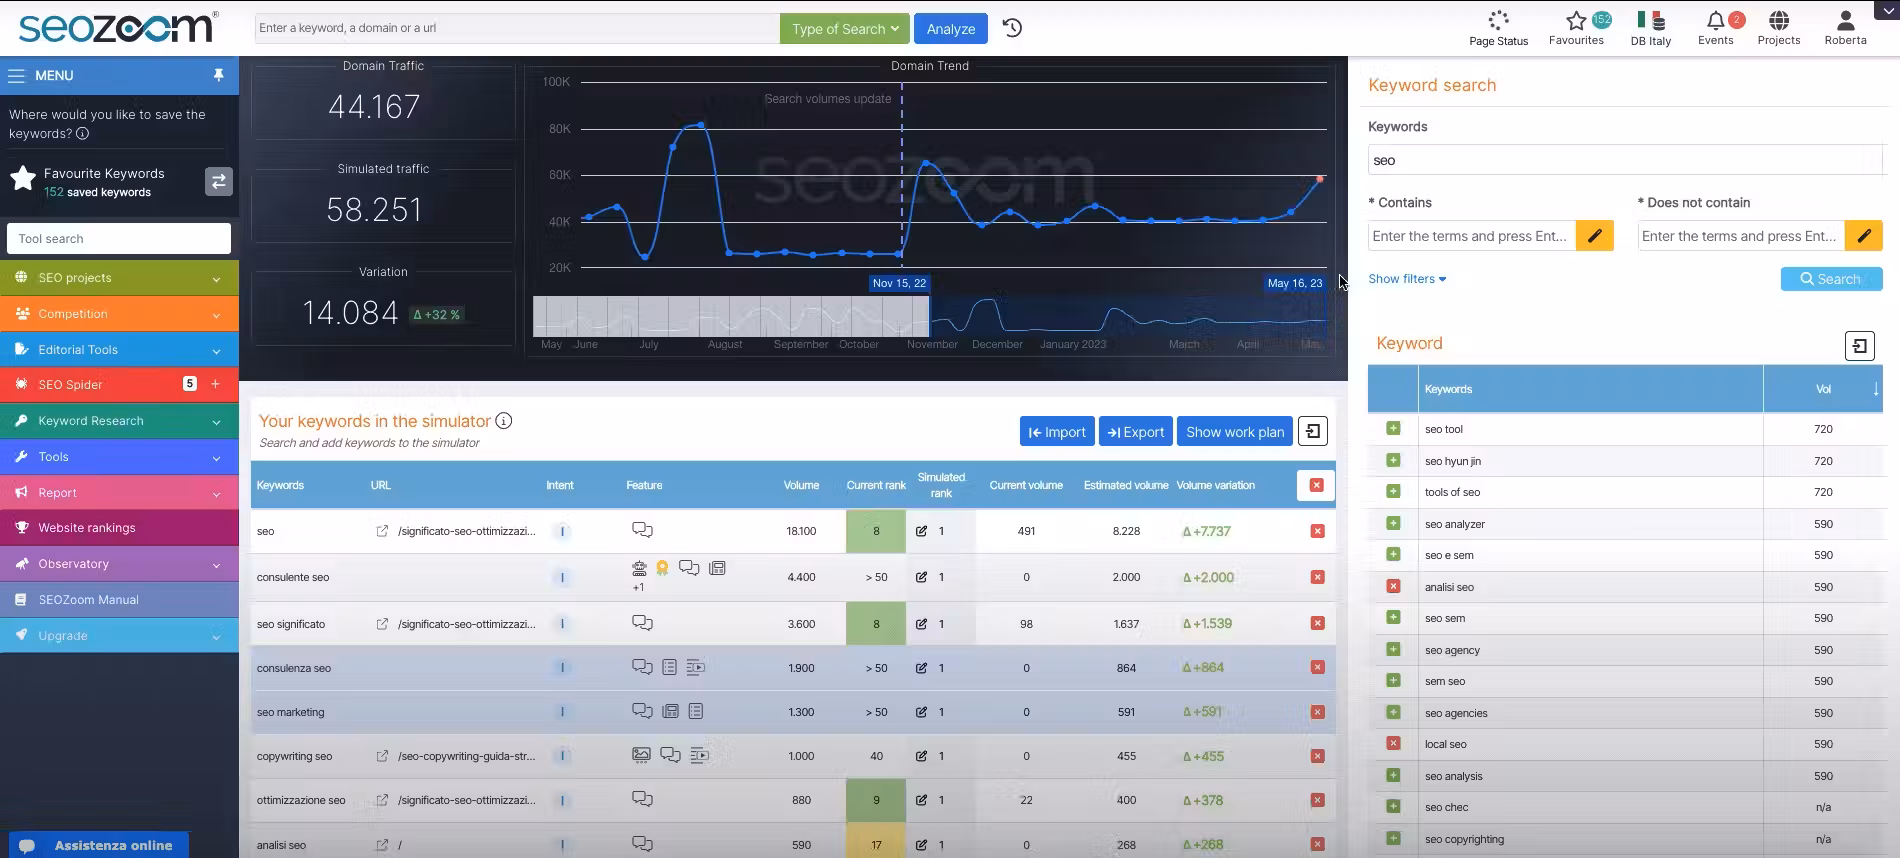Add 'seo analysis' keyword with plus

[1393, 775]
